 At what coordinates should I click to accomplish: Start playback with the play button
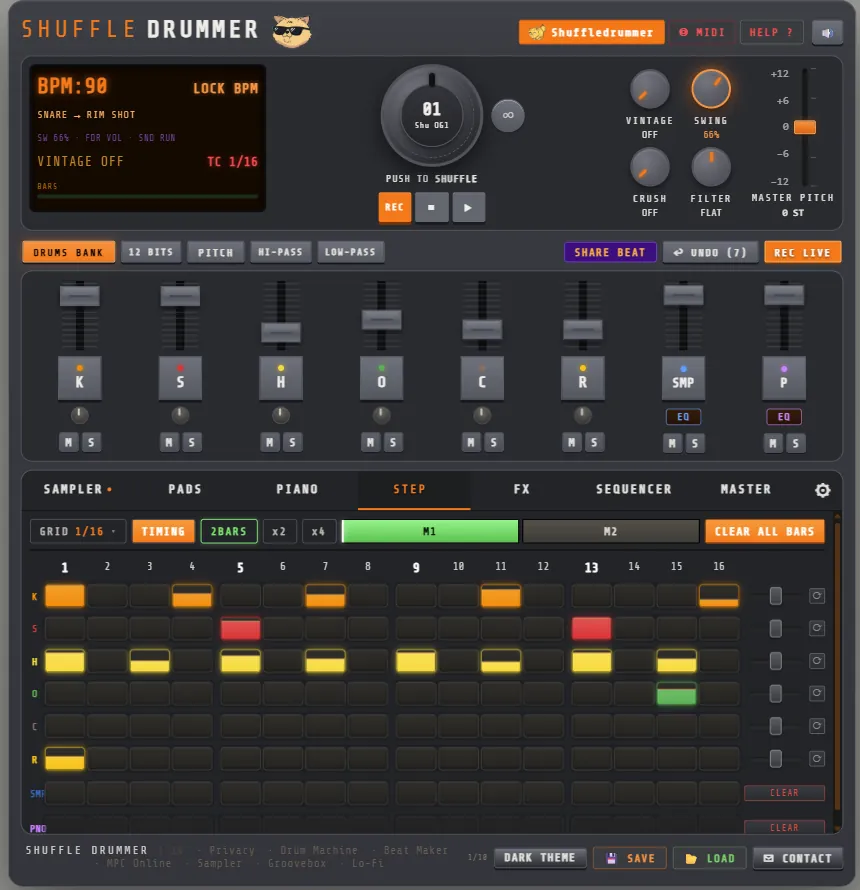468,207
